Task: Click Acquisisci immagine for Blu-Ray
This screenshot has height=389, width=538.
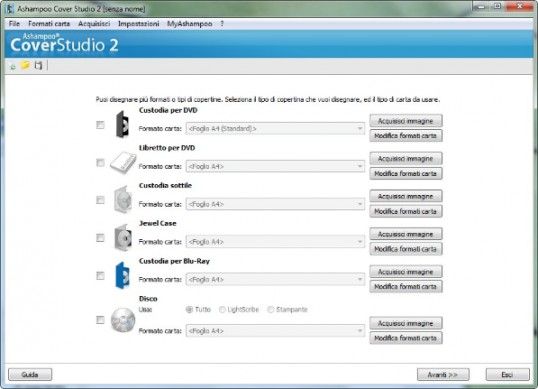Action: click(x=406, y=272)
